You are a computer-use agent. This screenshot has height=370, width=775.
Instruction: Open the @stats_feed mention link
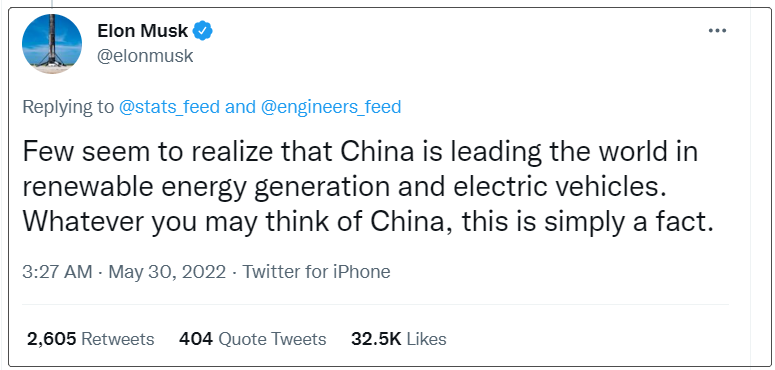(169, 107)
